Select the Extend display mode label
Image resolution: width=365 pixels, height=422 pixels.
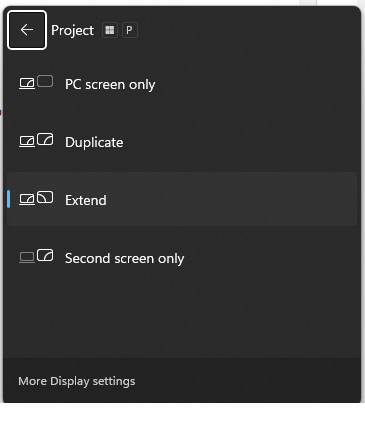point(86,200)
